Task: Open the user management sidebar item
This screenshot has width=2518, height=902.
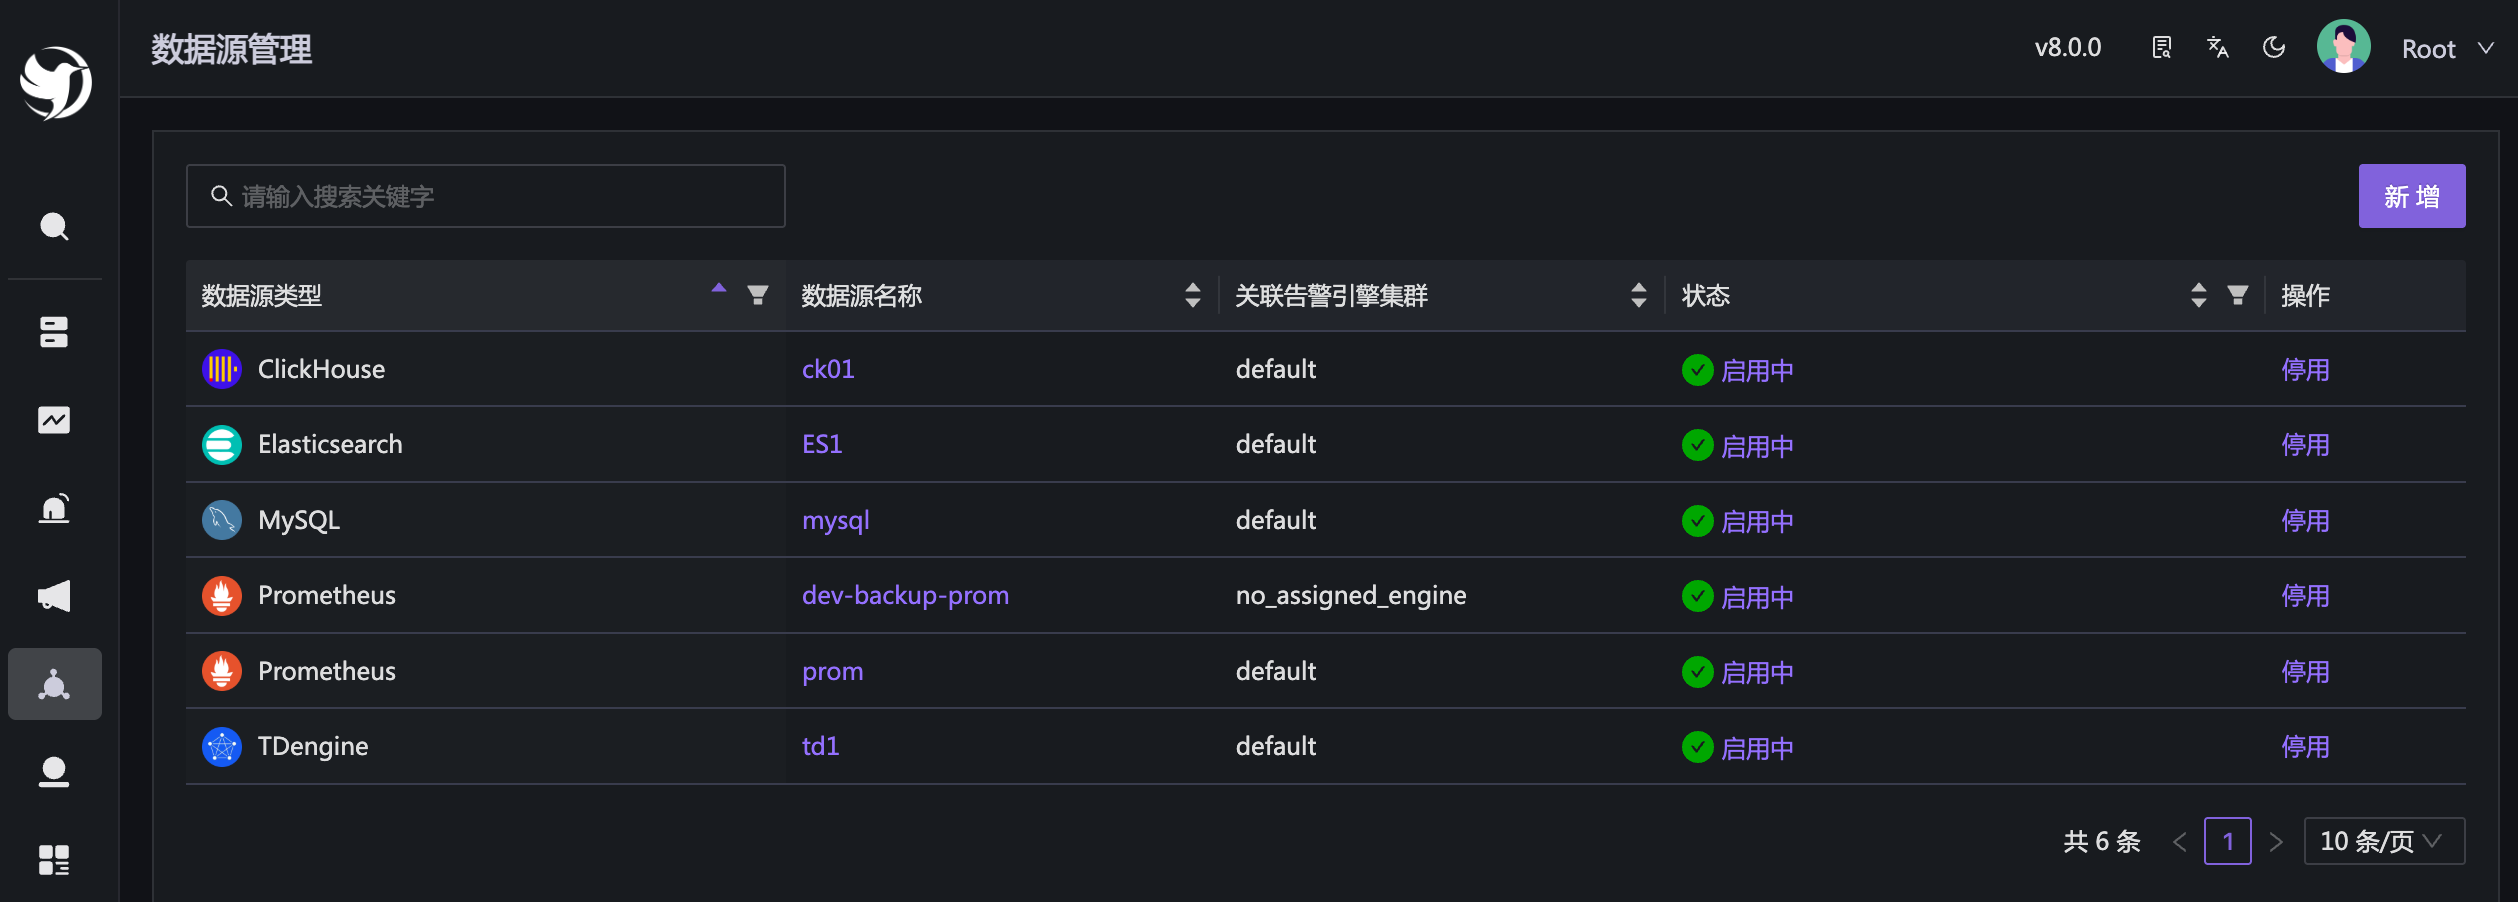Action: click(54, 772)
